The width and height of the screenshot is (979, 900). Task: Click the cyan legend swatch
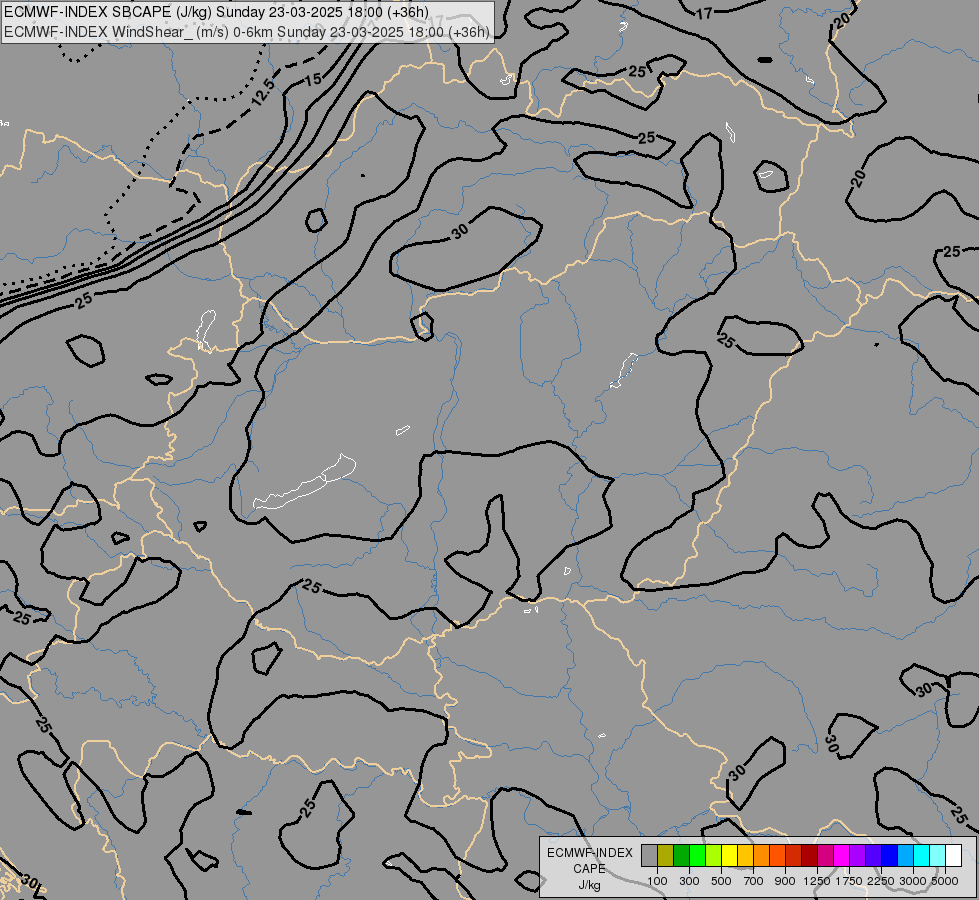click(x=922, y=855)
